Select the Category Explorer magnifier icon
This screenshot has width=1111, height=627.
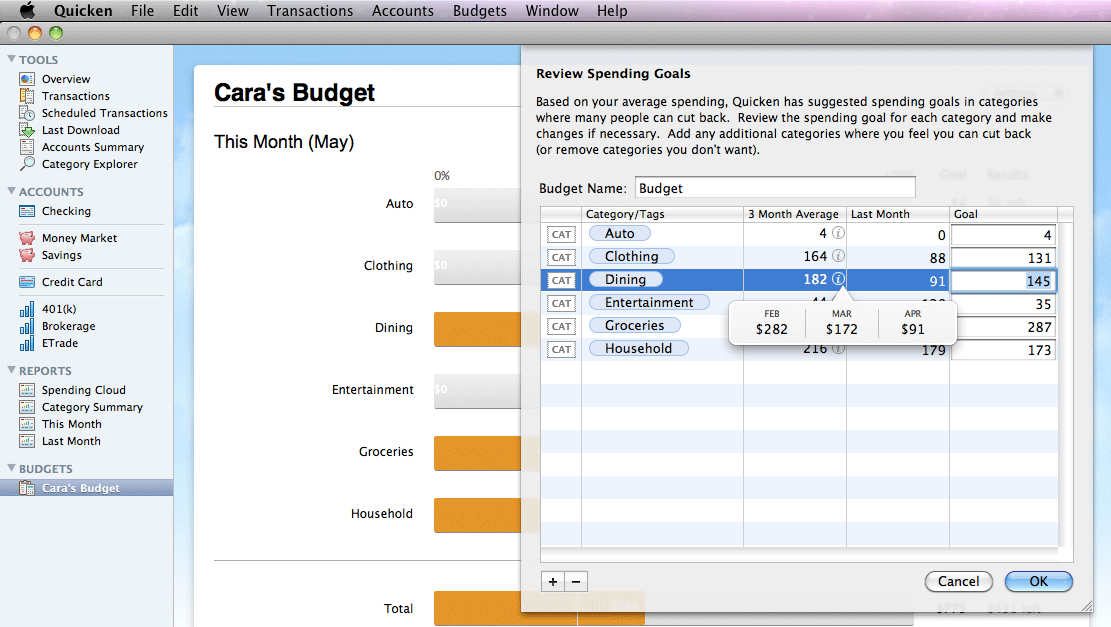(27, 164)
